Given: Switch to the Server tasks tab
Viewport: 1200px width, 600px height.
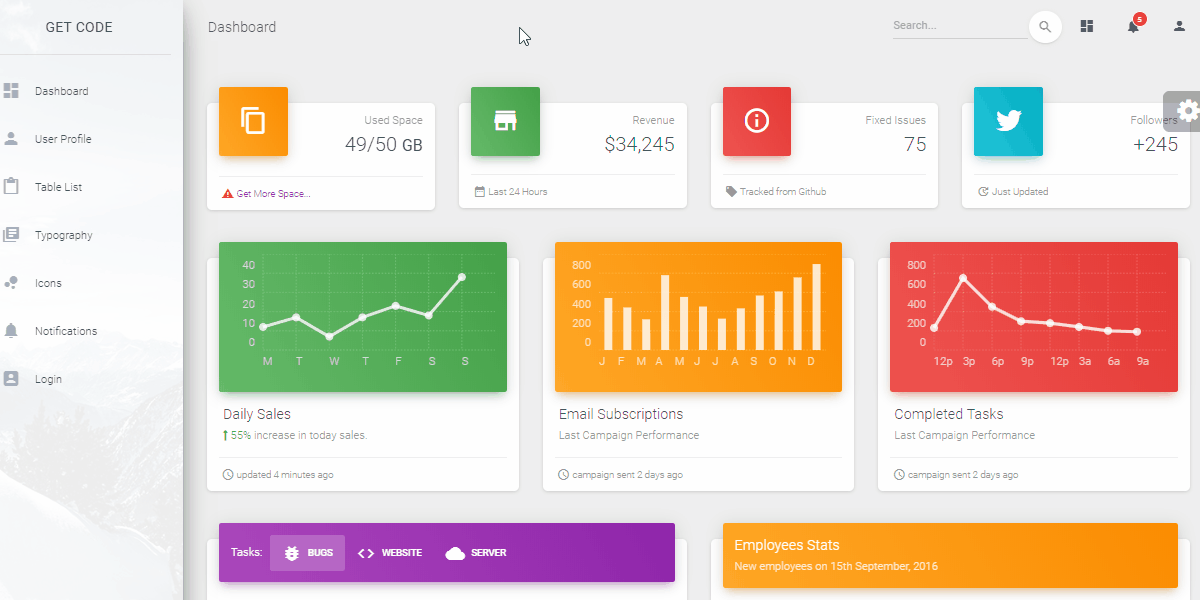Looking at the screenshot, I should pyautogui.click(x=476, y=553).
